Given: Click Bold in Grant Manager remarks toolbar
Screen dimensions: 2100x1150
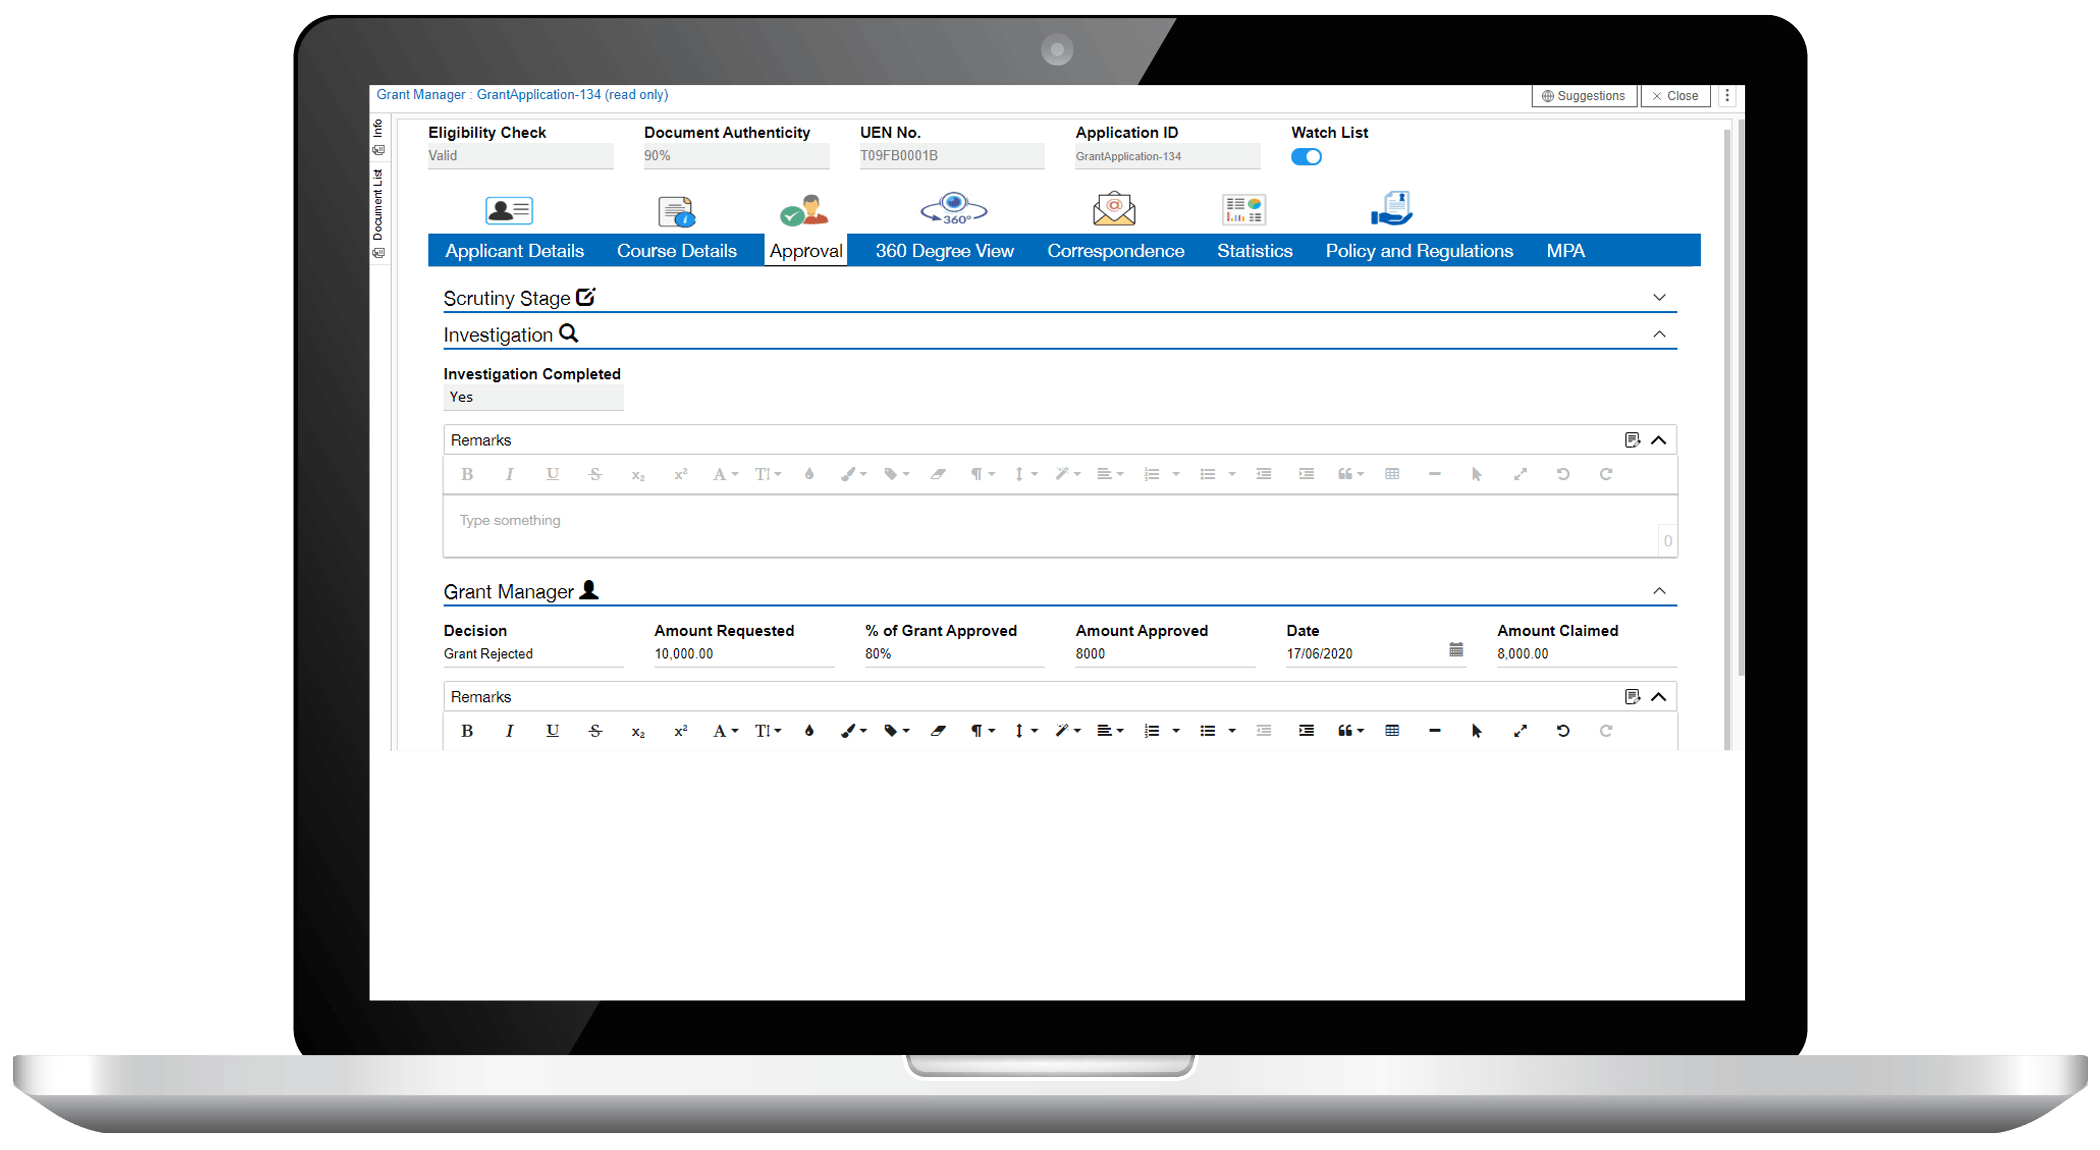Looking at the screenshot, I should [x=467, y=731].
